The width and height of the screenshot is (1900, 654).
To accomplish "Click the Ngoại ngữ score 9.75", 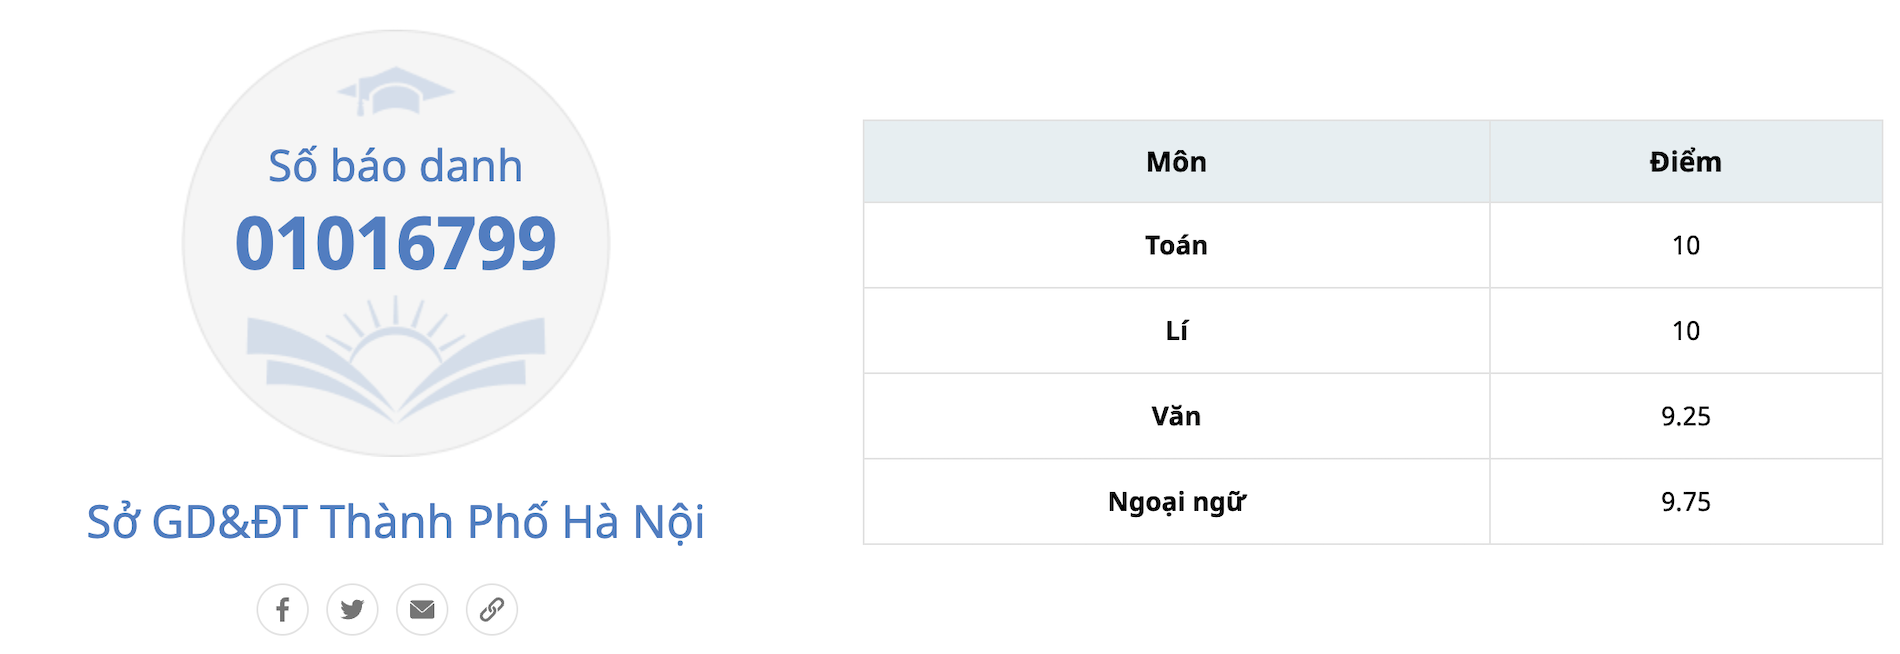I will (1685, 502).
